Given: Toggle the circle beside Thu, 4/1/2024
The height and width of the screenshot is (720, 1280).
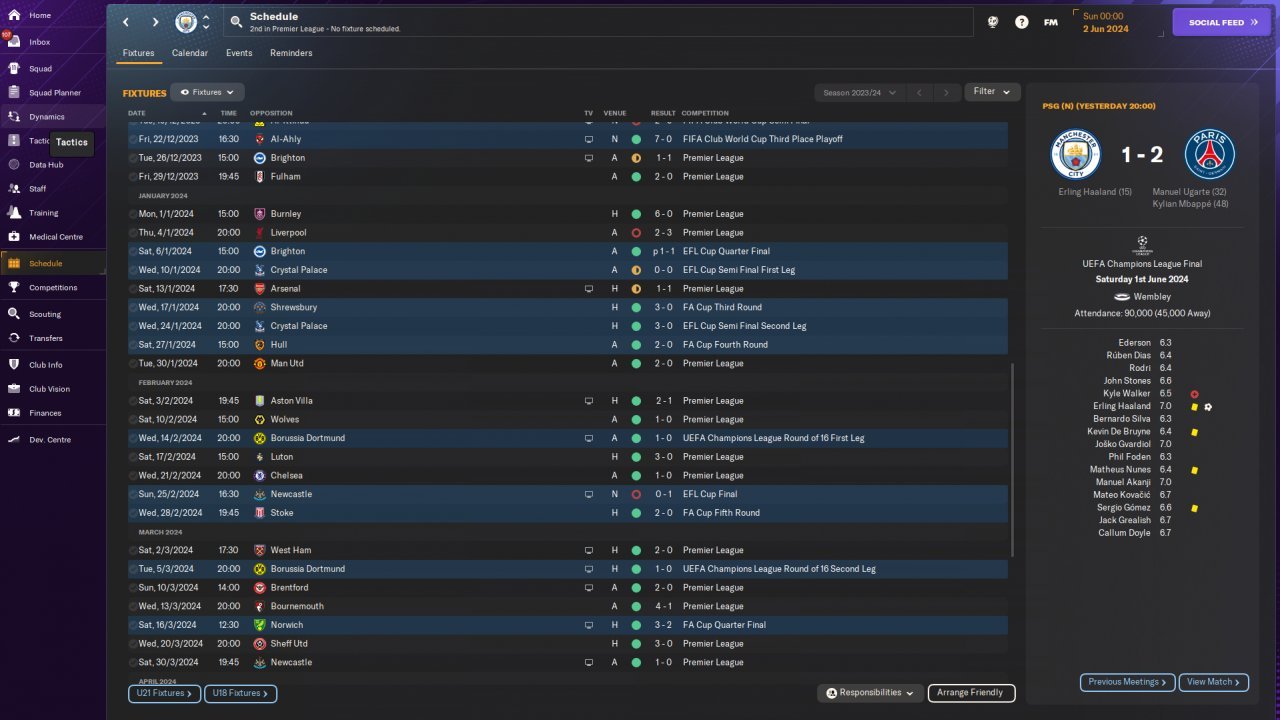Looking at the screenshot, I should click(x=133, y=233).
